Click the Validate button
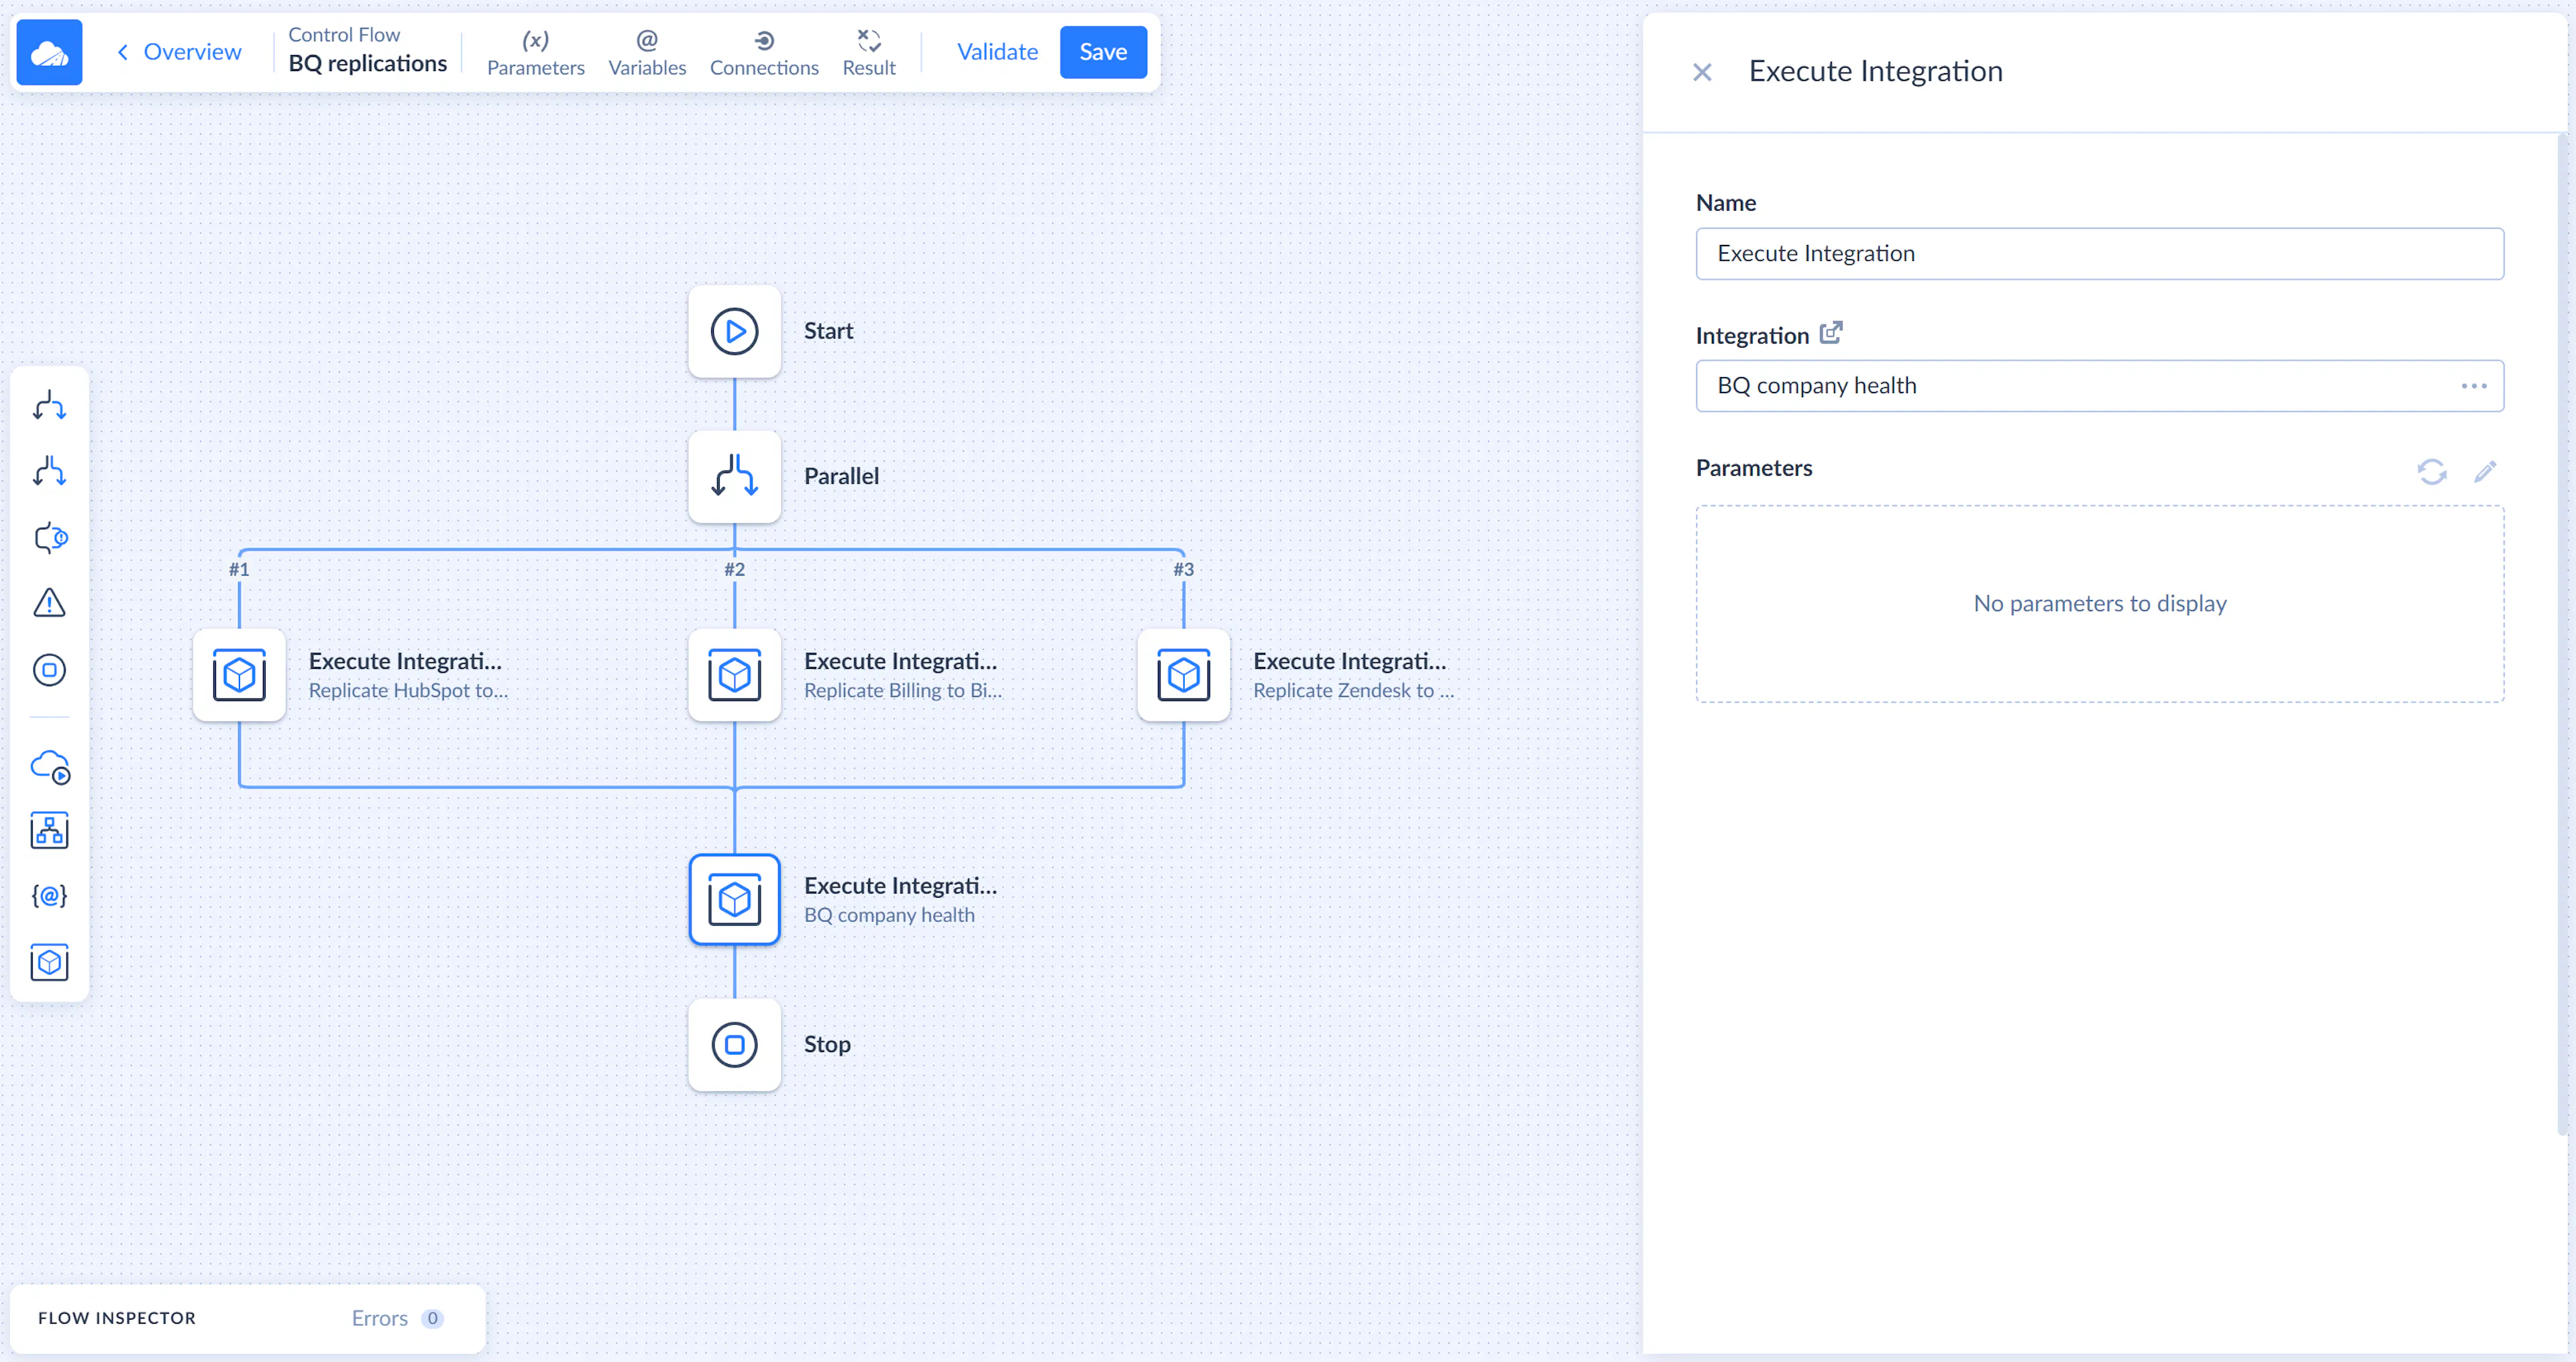 [x=997, y=52]
